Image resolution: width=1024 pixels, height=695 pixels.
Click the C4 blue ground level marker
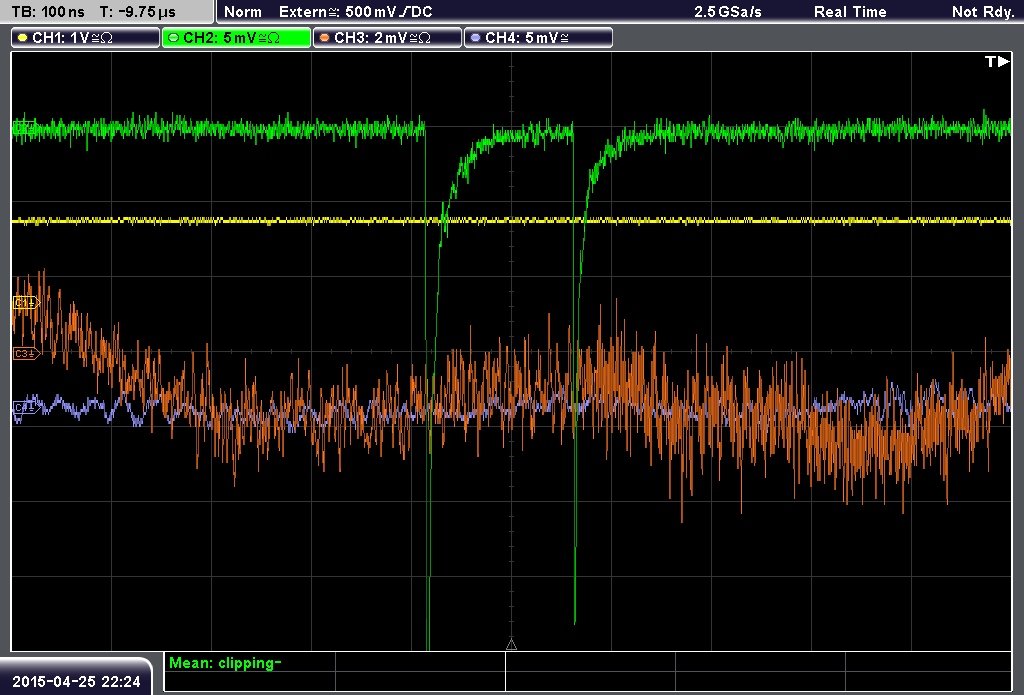[26, 407]
